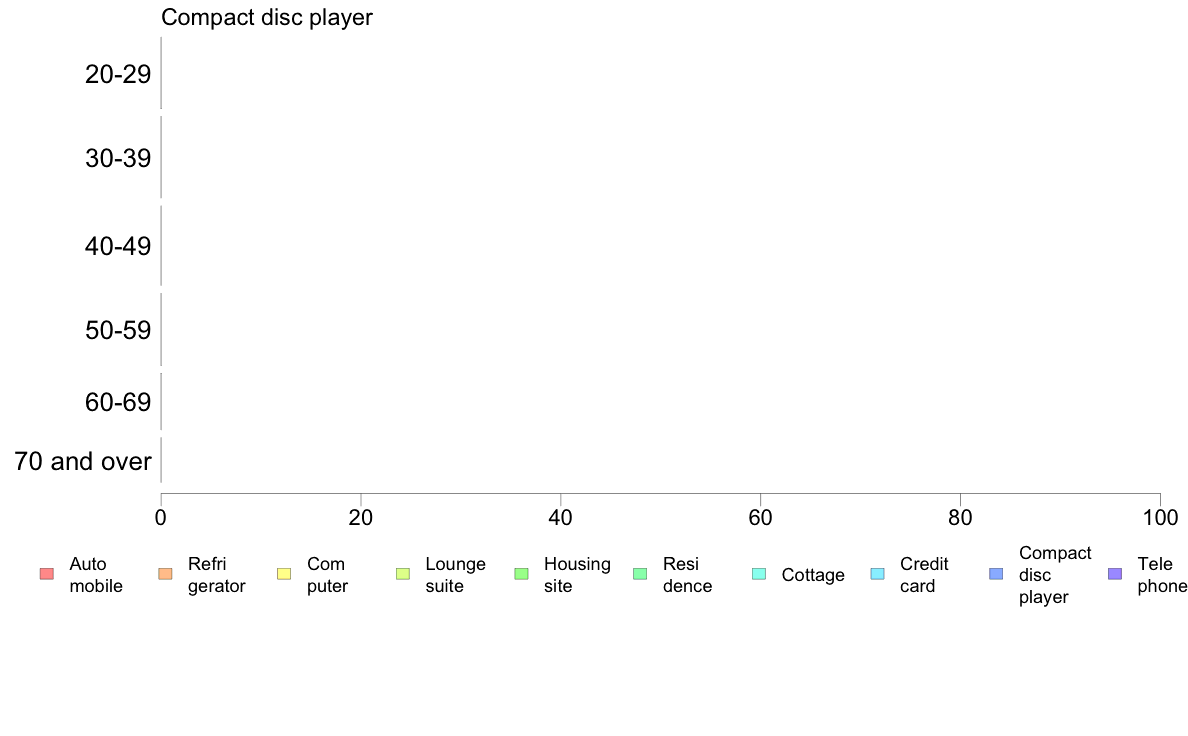Select the 50-59 age group label
The width and height of the screenshot is (1188, 736).
118,330
